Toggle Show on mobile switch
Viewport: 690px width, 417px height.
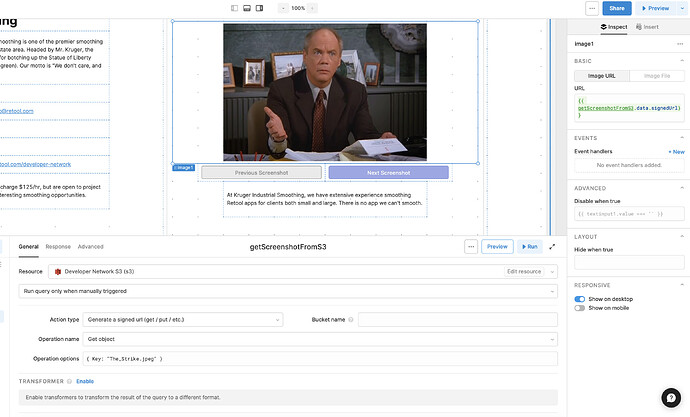pyautogui.click(x=580, y=308)
